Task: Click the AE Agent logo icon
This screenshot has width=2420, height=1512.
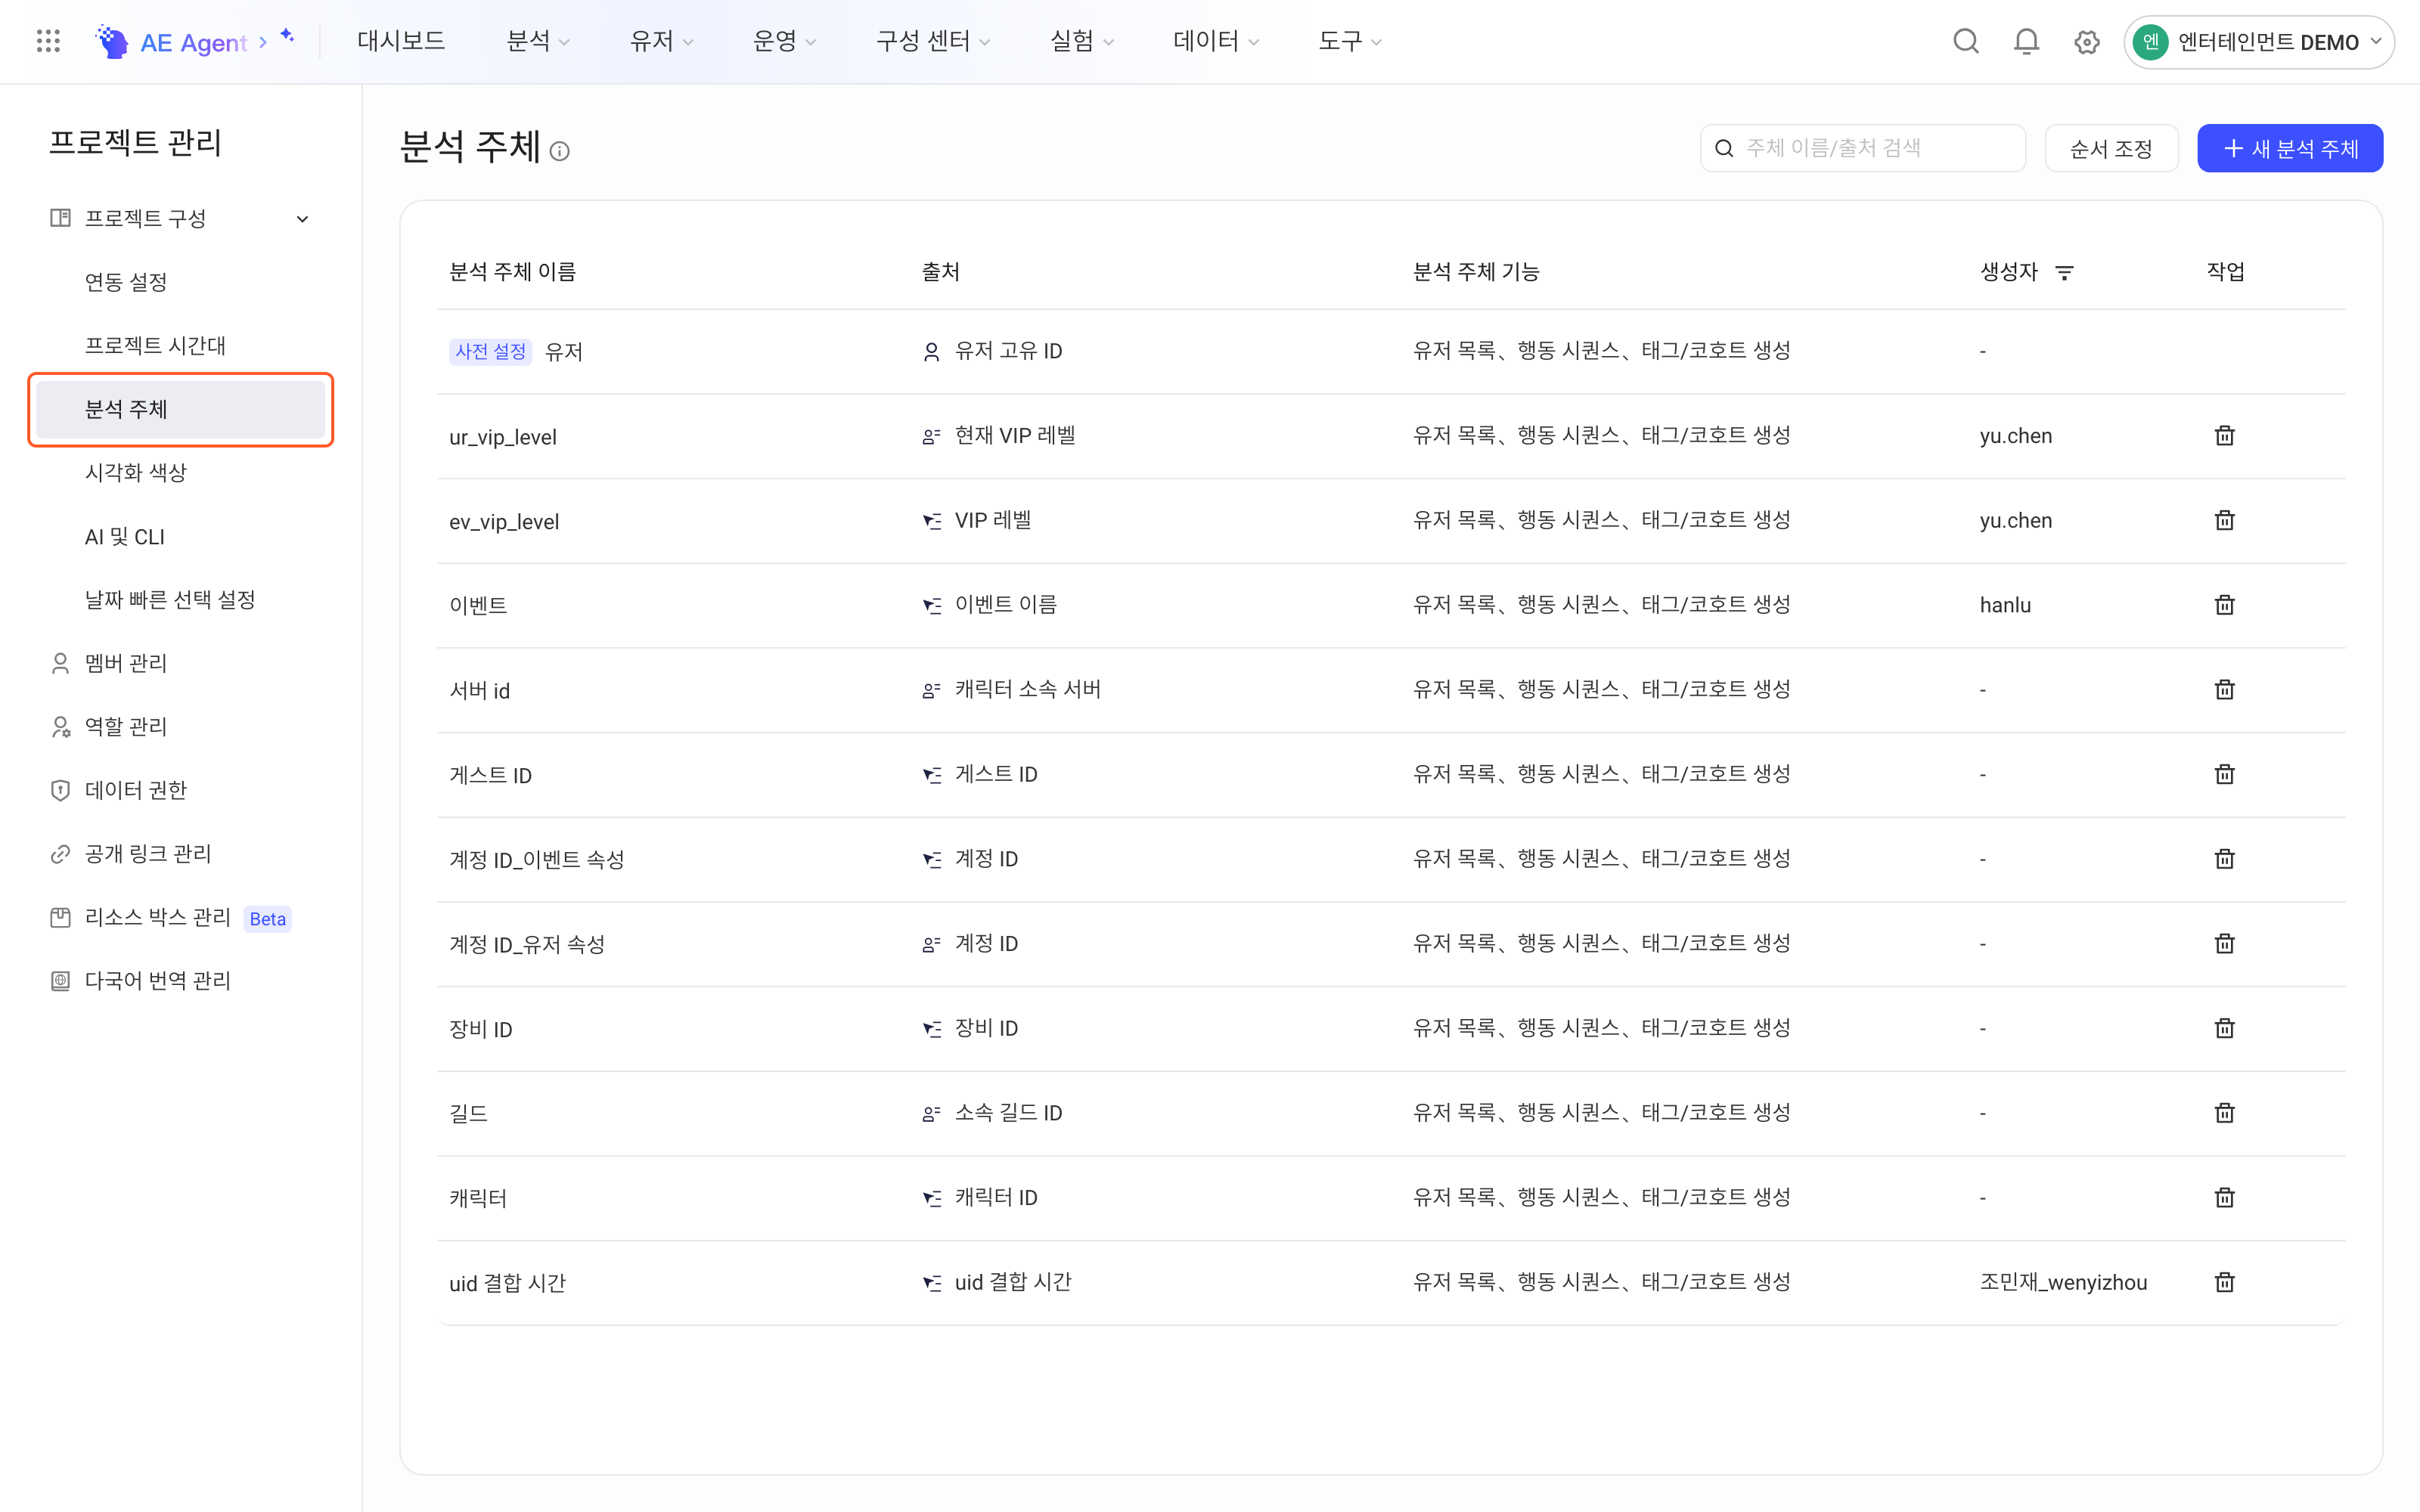Action: (112, 41)
